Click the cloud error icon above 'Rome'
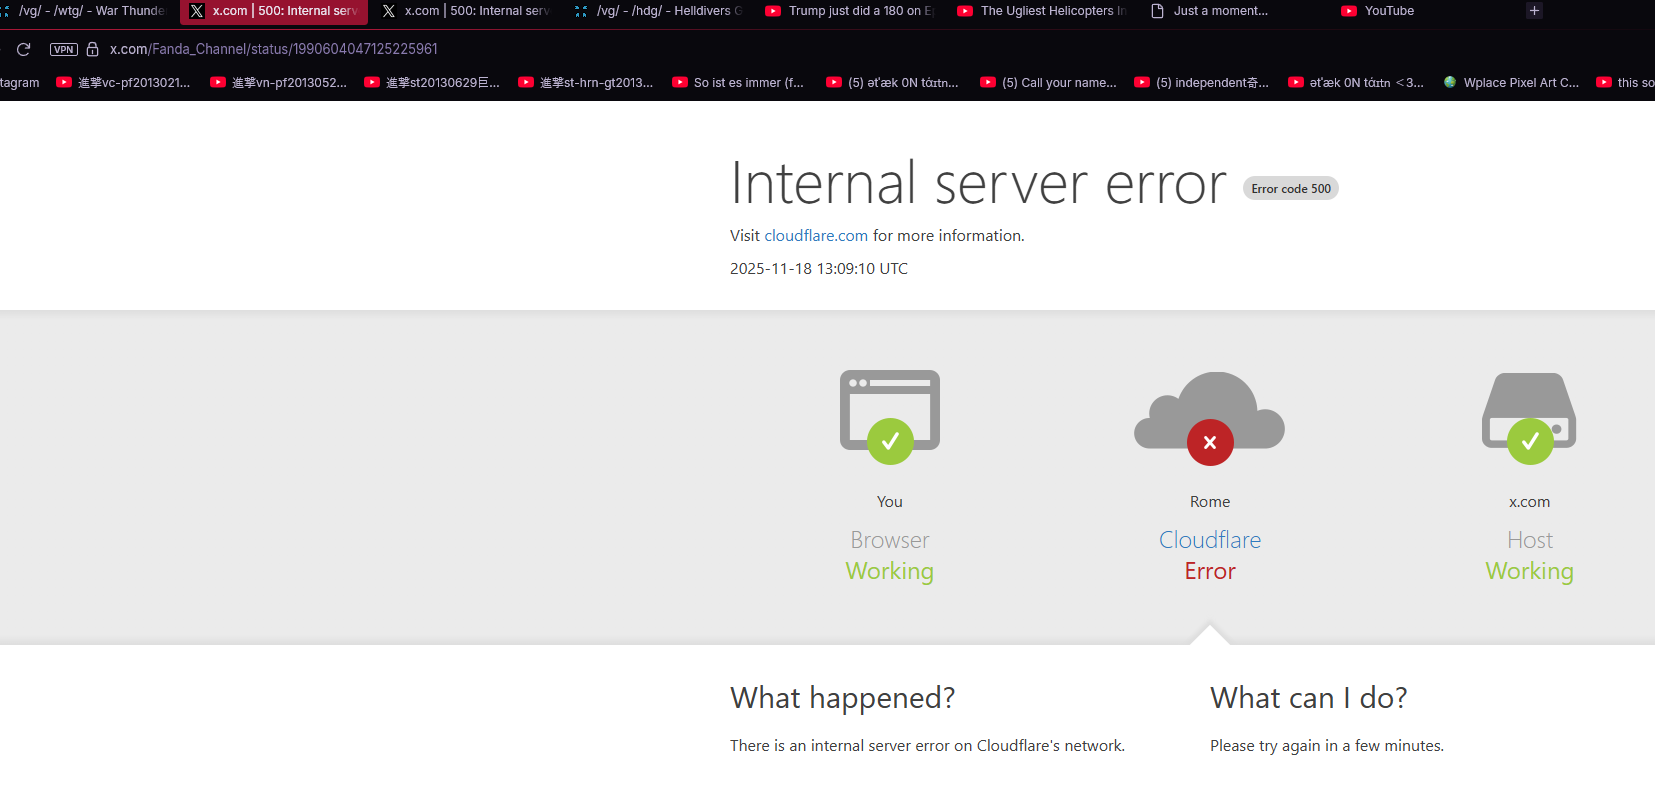 [1210, 418]
